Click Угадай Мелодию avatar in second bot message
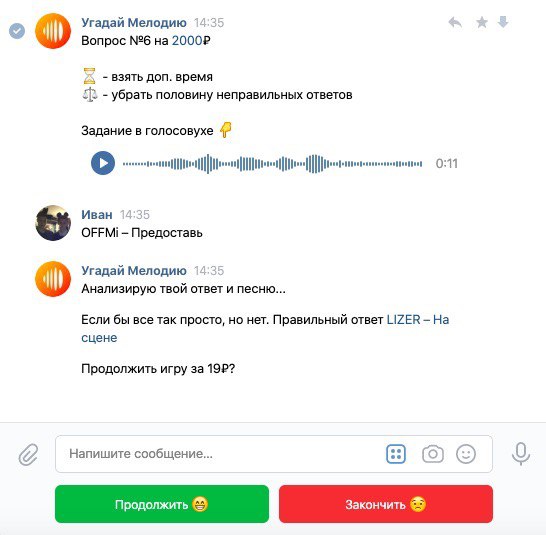546x535 pixels. tap(53, 279)
